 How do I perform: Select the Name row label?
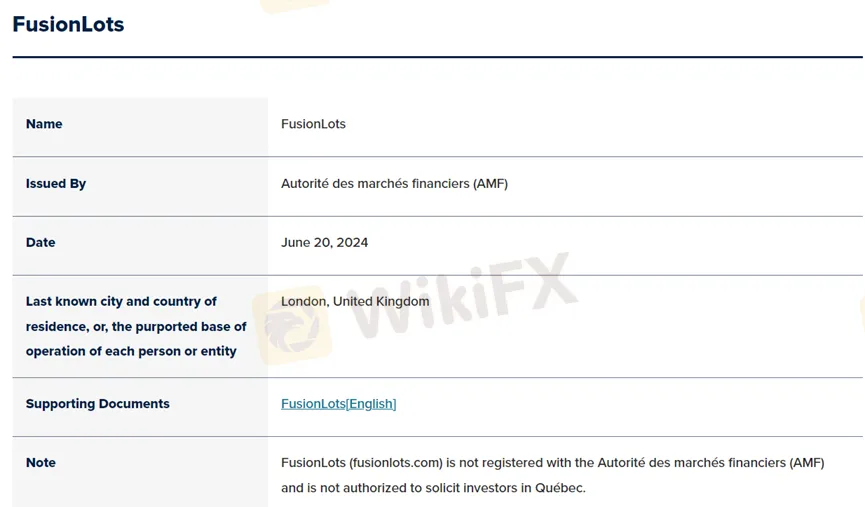point(44,124)
